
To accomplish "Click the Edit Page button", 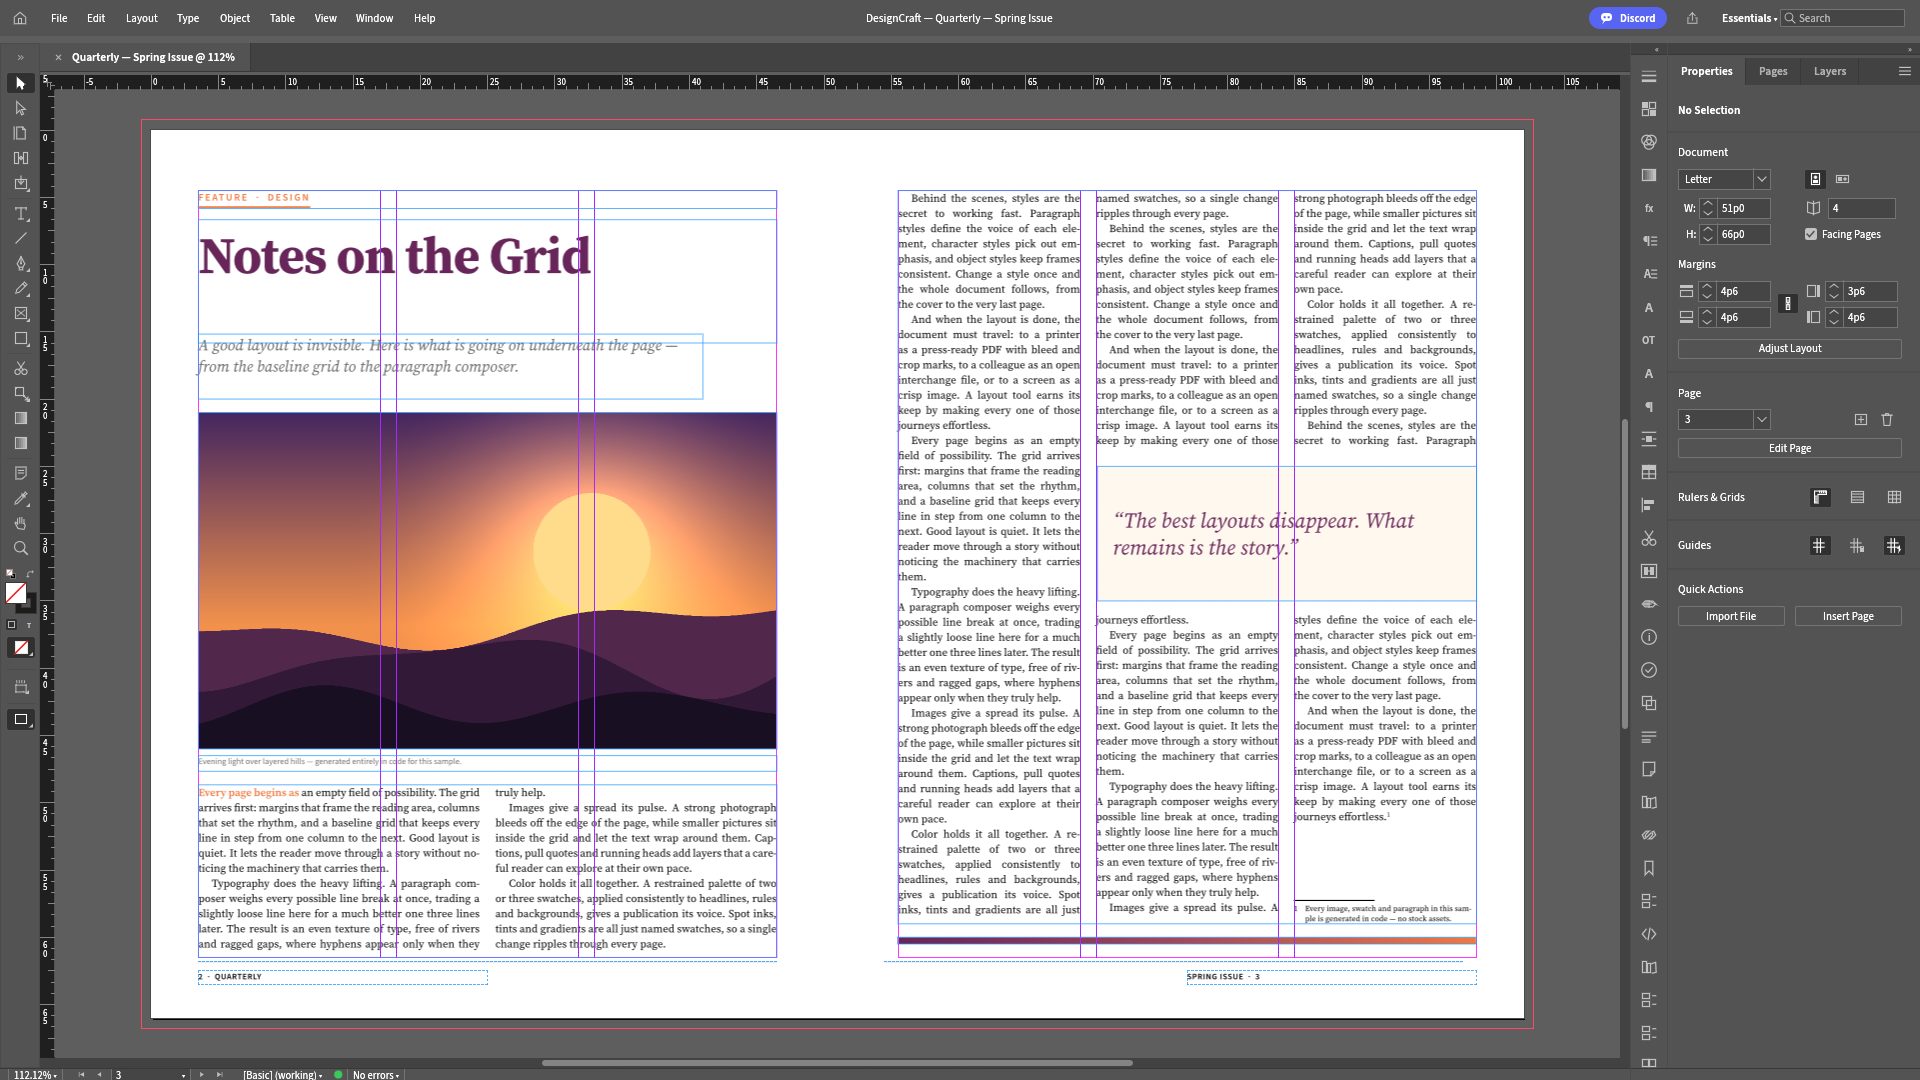I will point(1790,448).
